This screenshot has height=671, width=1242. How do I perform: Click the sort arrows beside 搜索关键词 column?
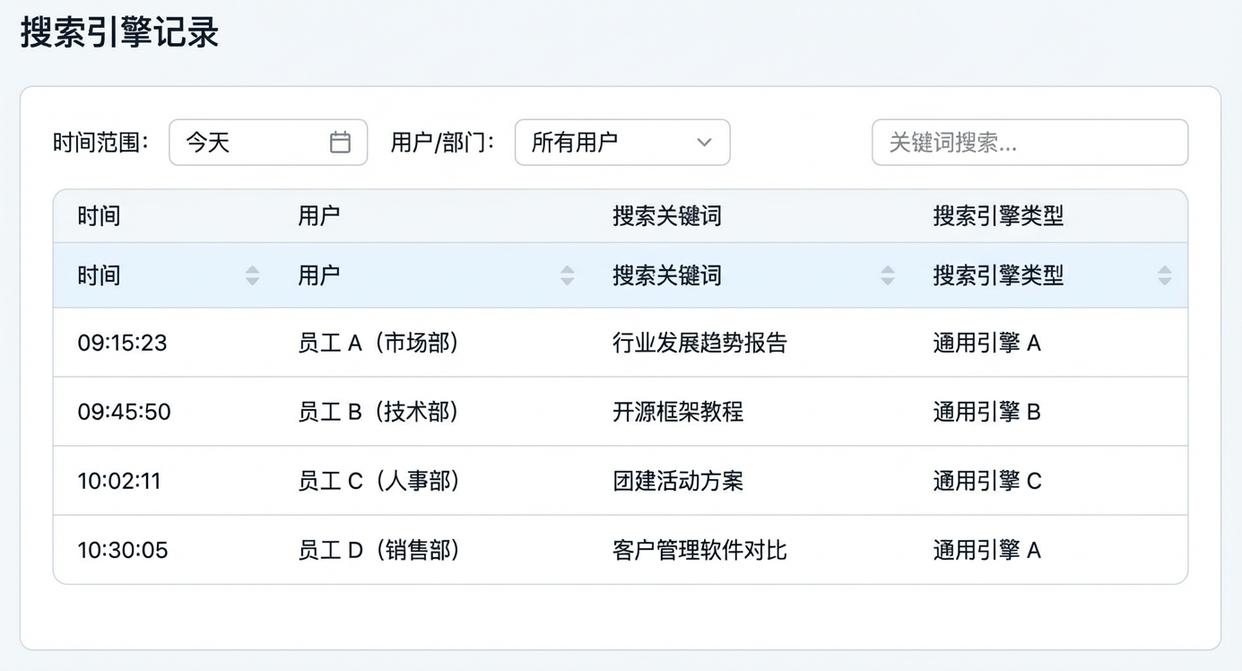pyautogui.click(x=888, y=275)
